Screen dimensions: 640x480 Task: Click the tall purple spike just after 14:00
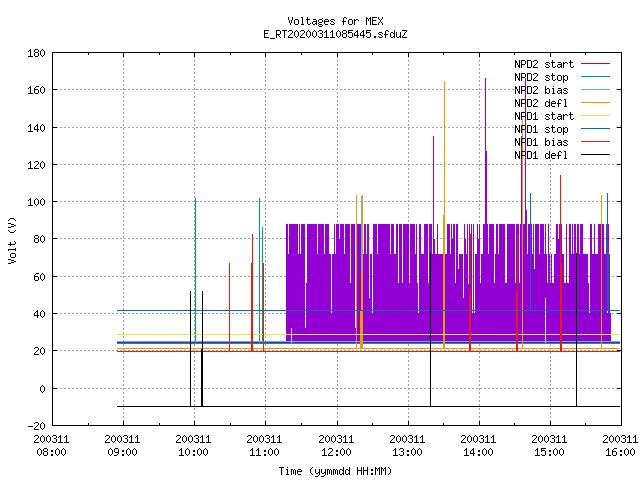(486, 151)
